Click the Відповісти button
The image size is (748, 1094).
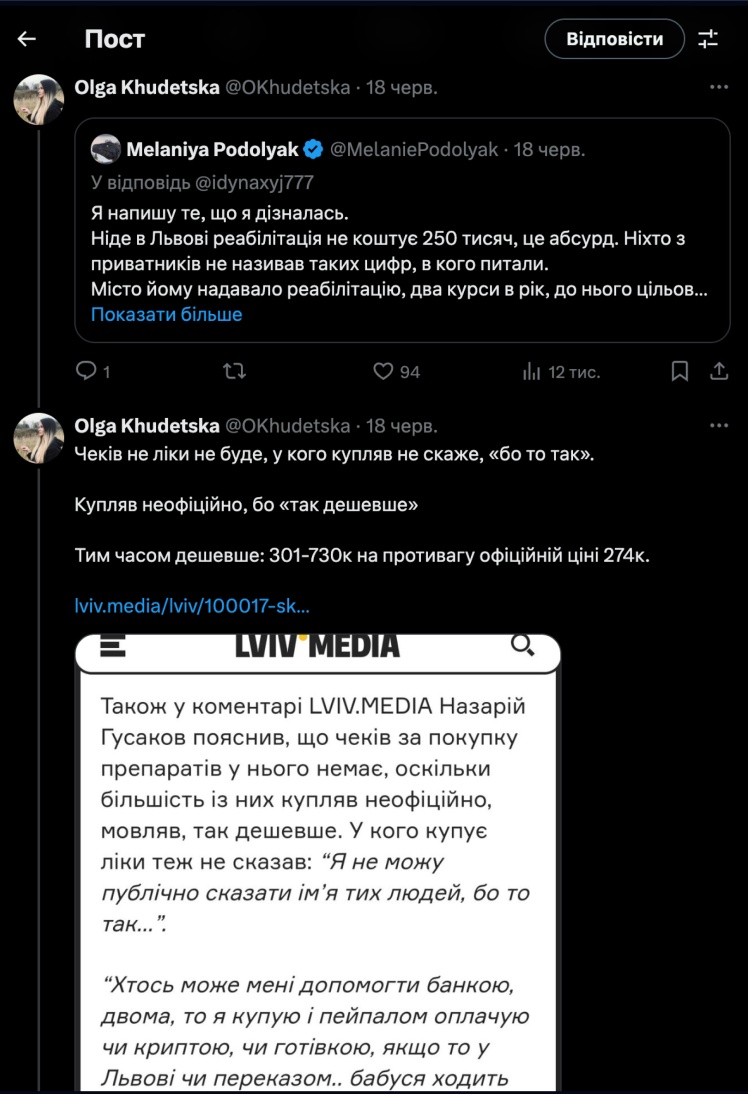(x=614, y=39)
